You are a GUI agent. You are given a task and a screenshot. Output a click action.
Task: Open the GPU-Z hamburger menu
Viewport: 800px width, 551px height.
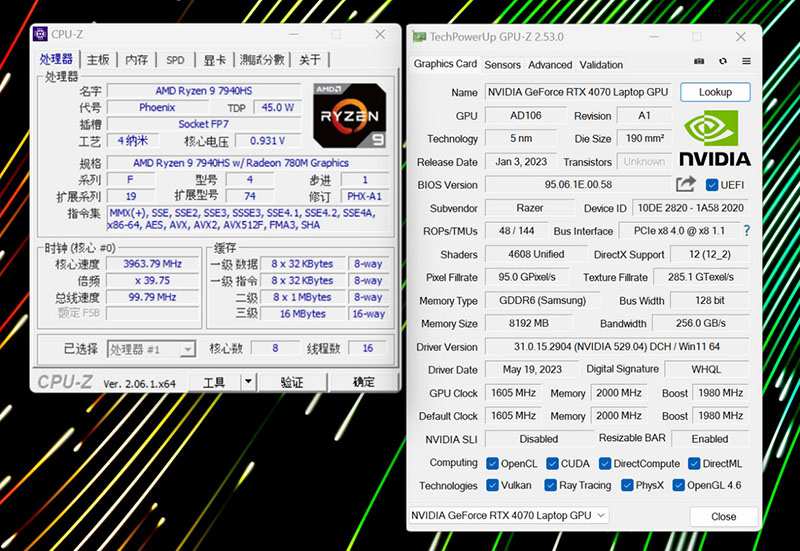click(746, 61)
